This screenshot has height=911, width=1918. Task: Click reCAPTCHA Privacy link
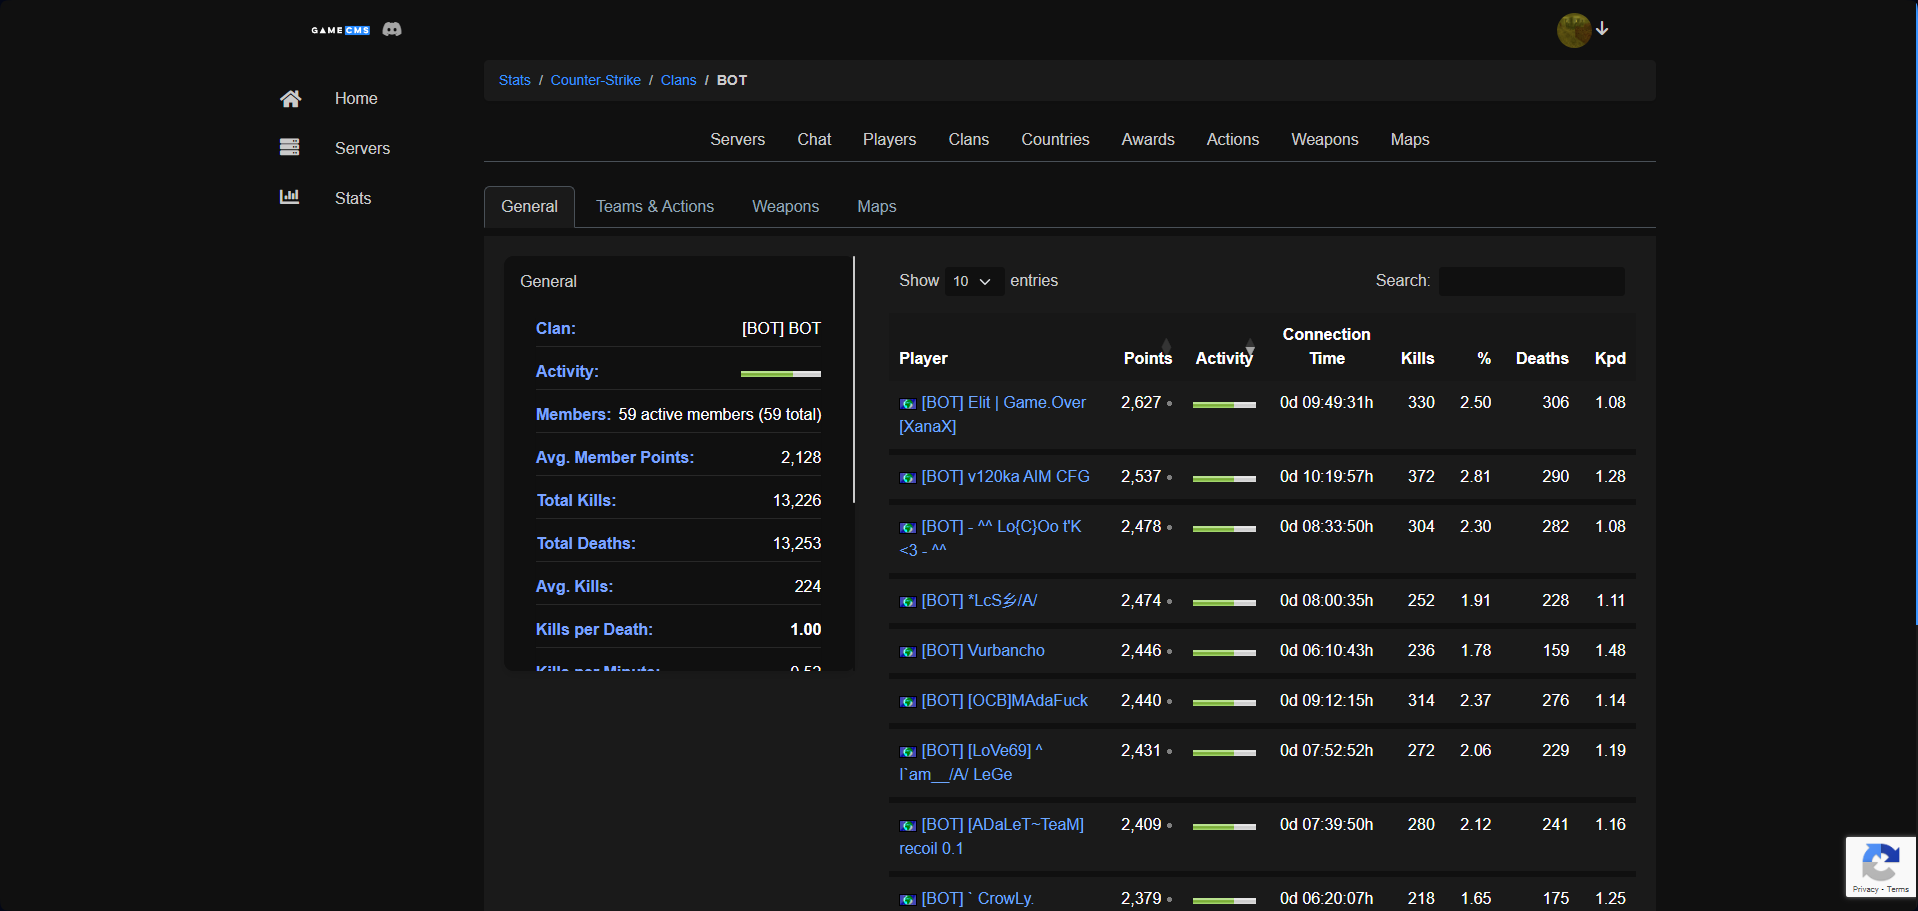tap(1865, 889)
